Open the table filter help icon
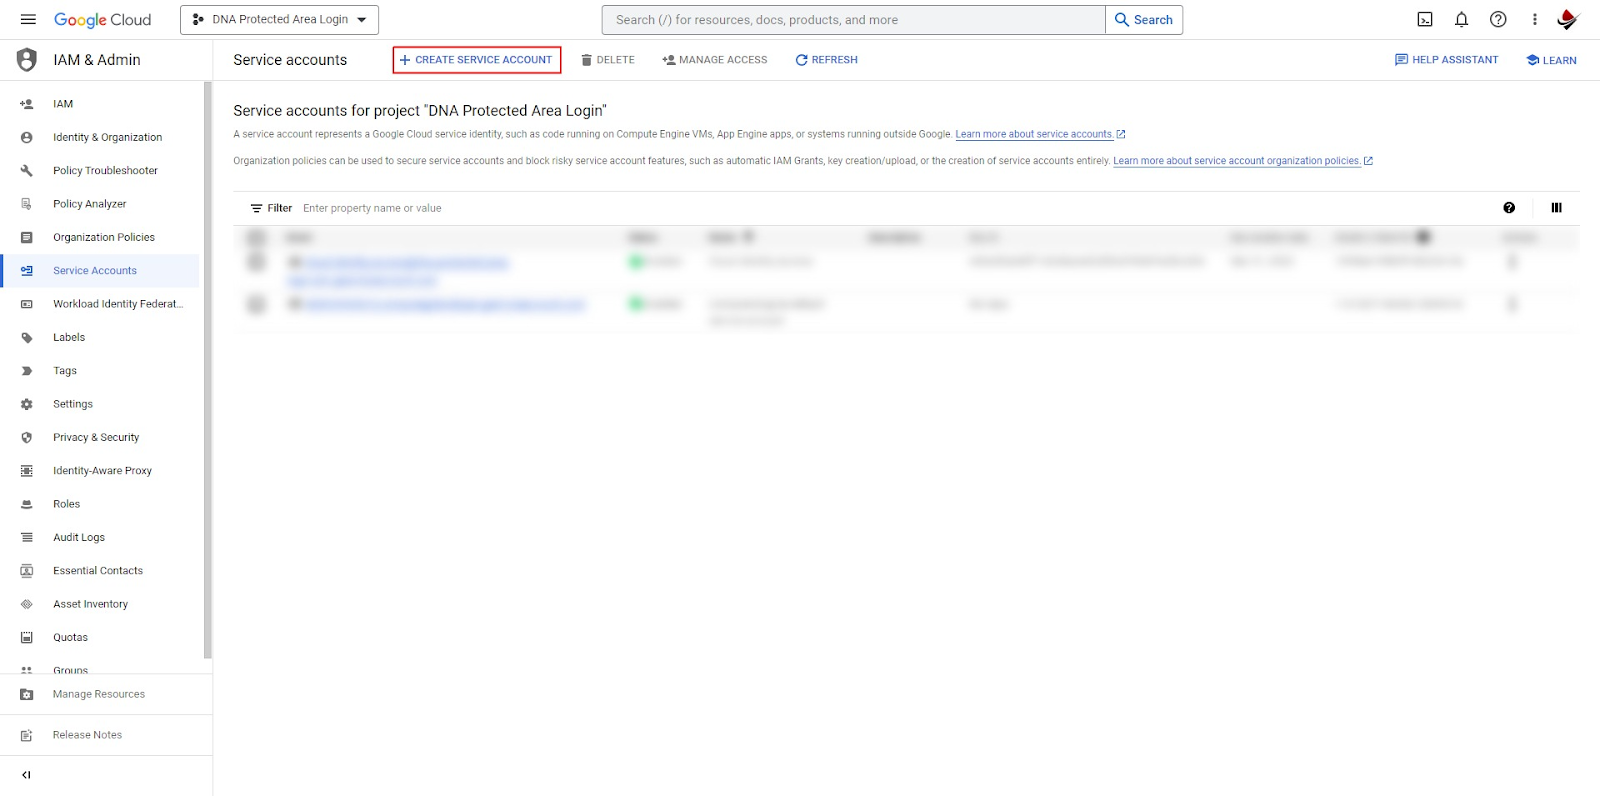The height and width of the screenshot is (796, 1600). tap(1509, 208)
